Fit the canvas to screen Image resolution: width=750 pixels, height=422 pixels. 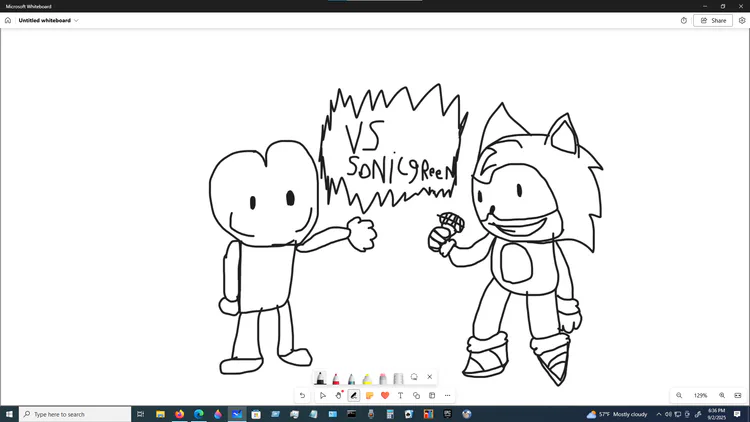[x=738, y=396]
